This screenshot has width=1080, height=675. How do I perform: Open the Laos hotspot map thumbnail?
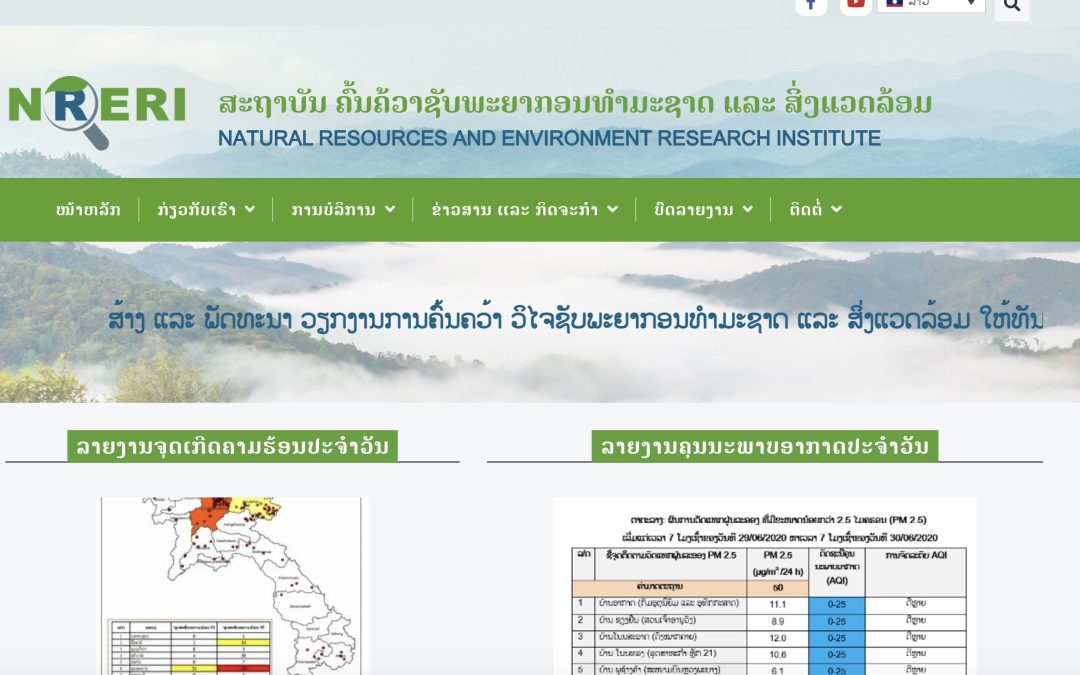(x=234, y=586)
